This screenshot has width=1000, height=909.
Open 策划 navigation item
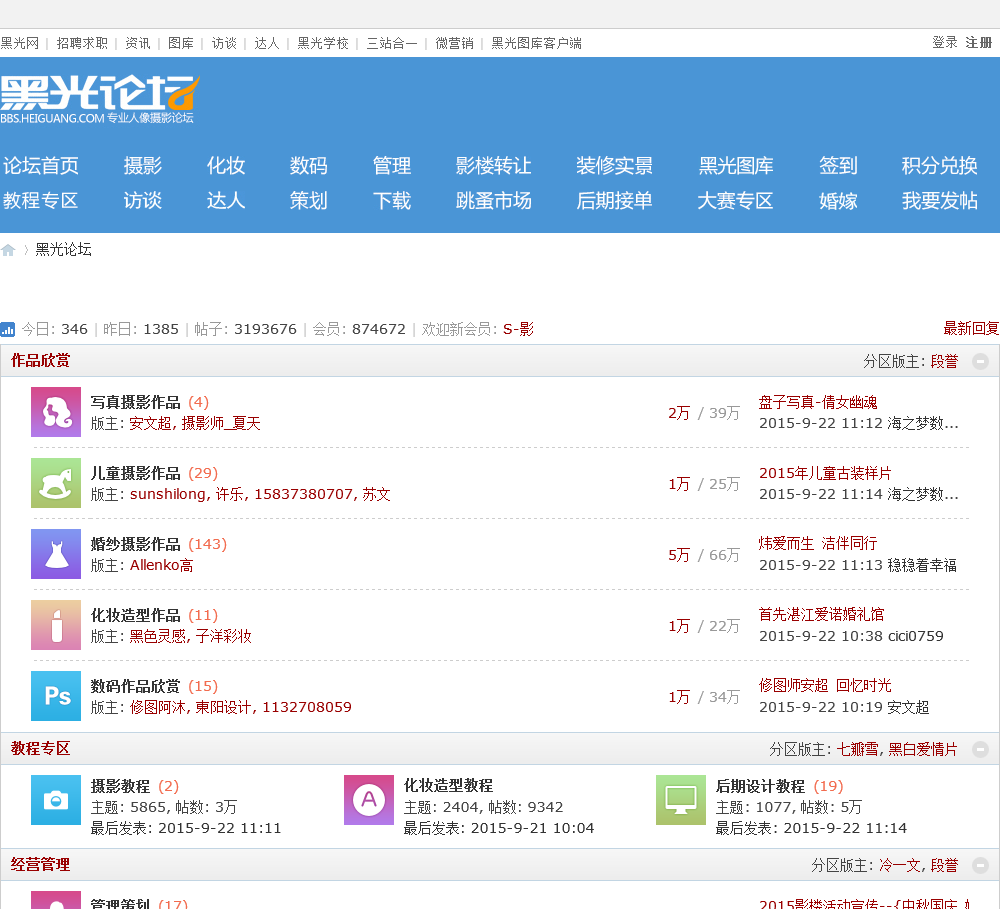click(x=309, y=201)
